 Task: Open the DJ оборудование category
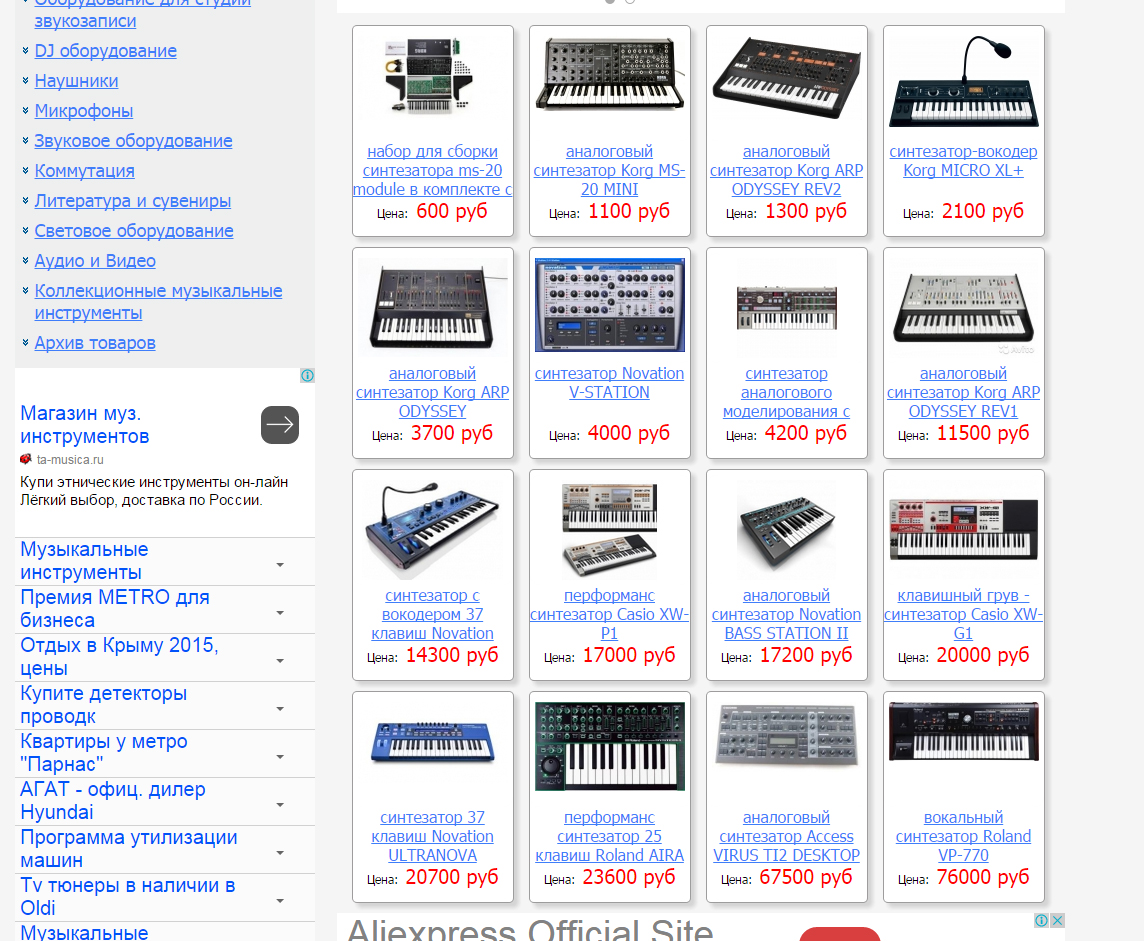(106, 51)
